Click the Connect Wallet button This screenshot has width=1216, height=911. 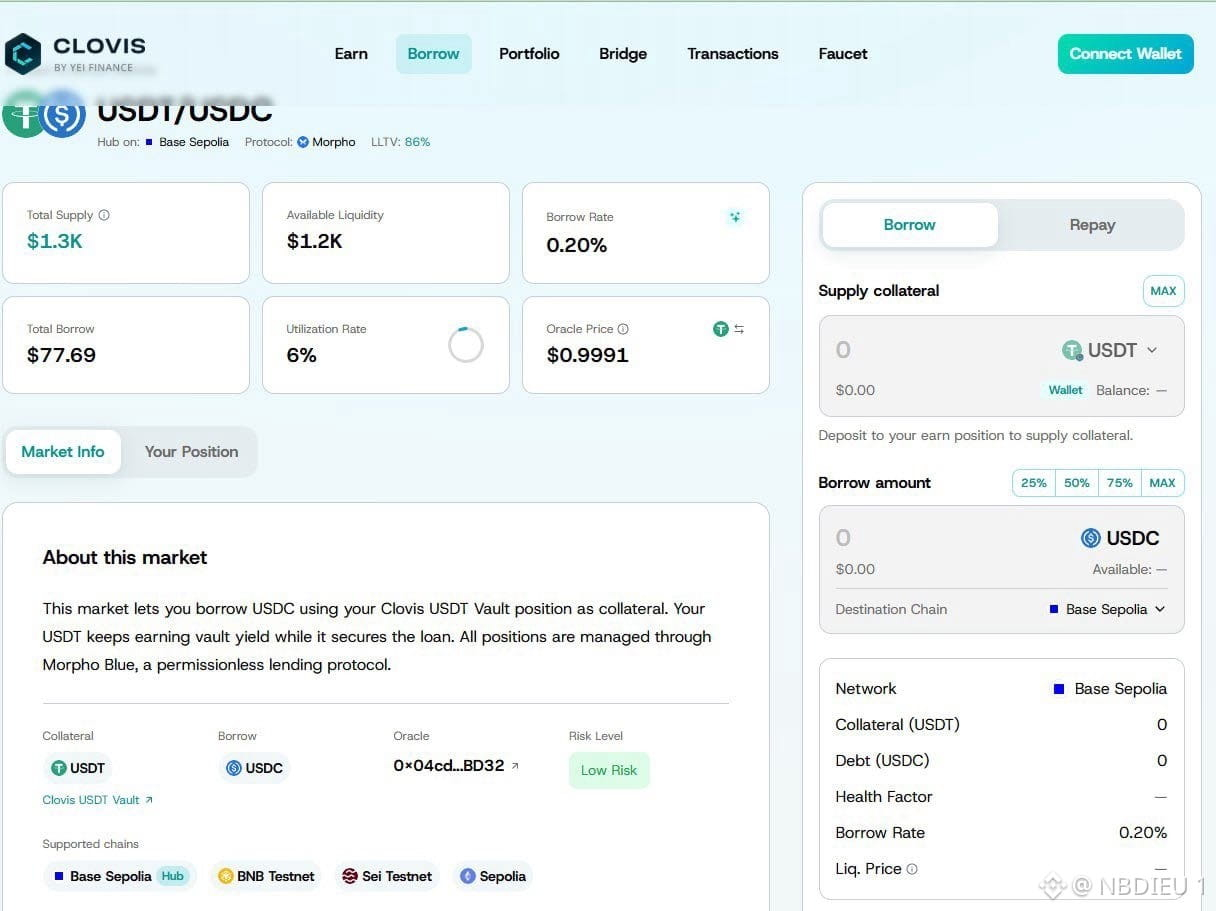[1125, 54]
